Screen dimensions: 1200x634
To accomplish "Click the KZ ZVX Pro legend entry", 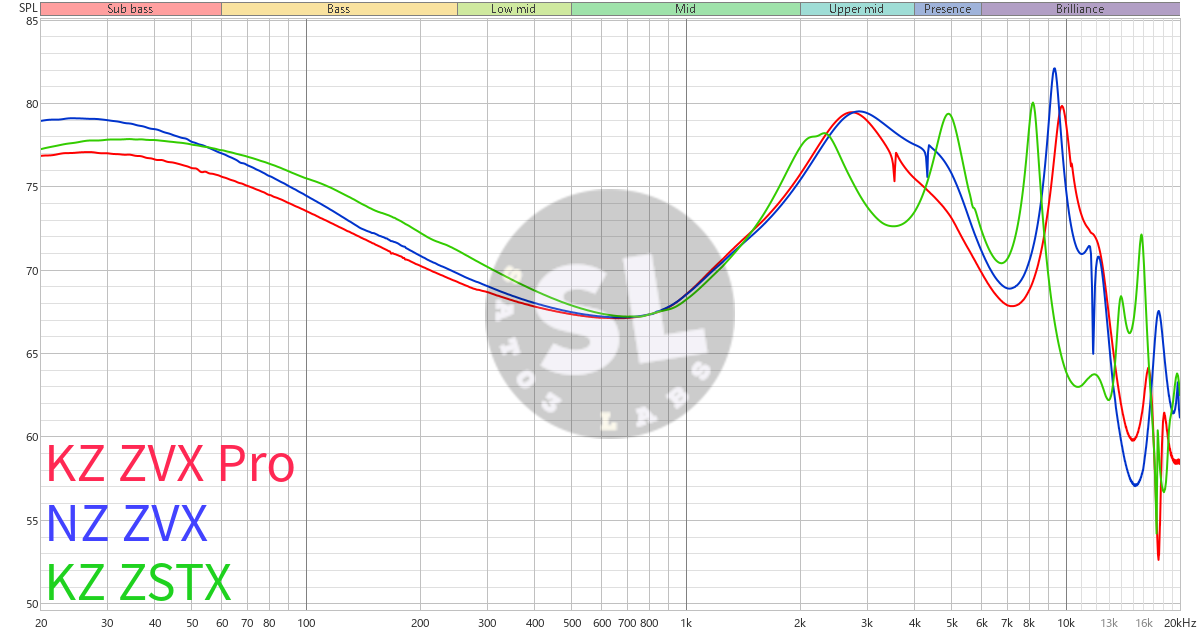I will tap(171, 465).
